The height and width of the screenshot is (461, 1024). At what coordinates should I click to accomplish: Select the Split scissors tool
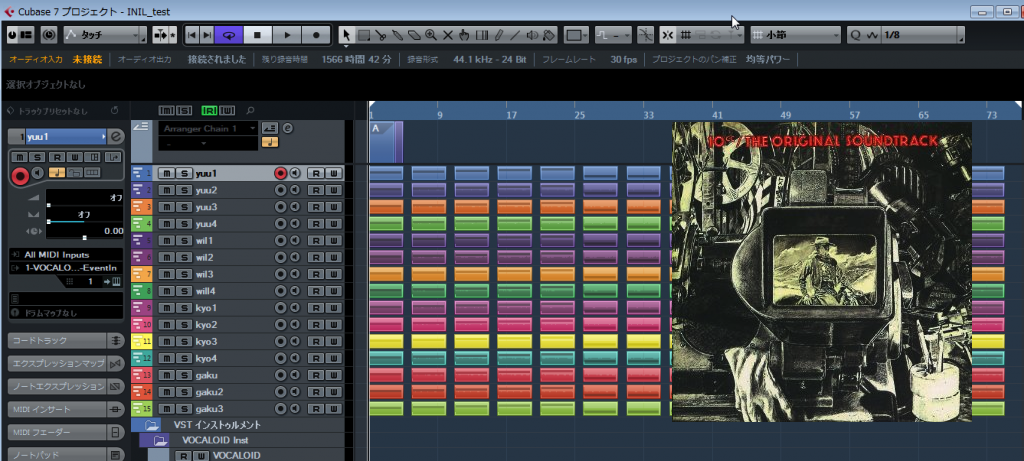[381, 35]
